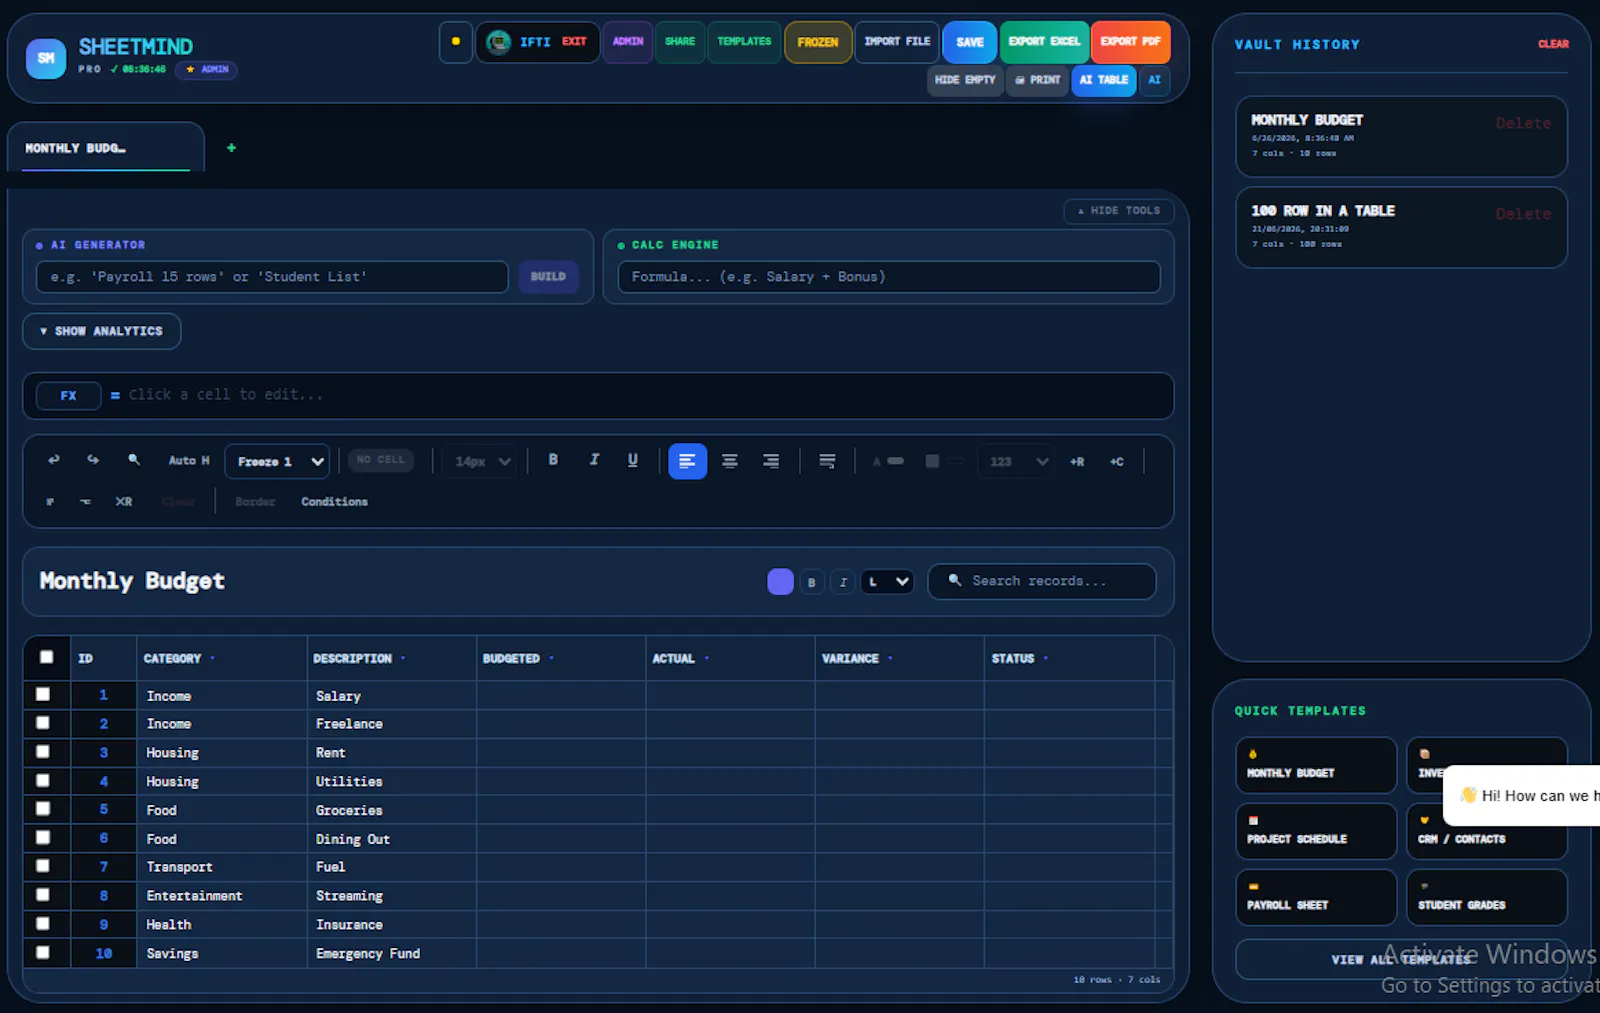Click the SM SheetMind logo

pyautogui.click(x=46, y=59)
